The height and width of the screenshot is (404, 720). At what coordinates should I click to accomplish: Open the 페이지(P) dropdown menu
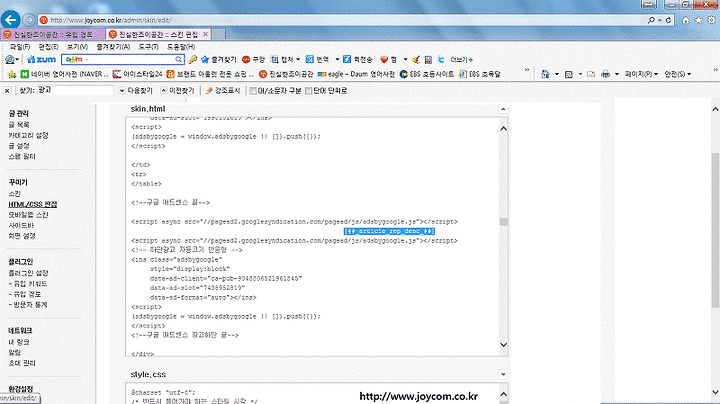[x=641, y=74]
